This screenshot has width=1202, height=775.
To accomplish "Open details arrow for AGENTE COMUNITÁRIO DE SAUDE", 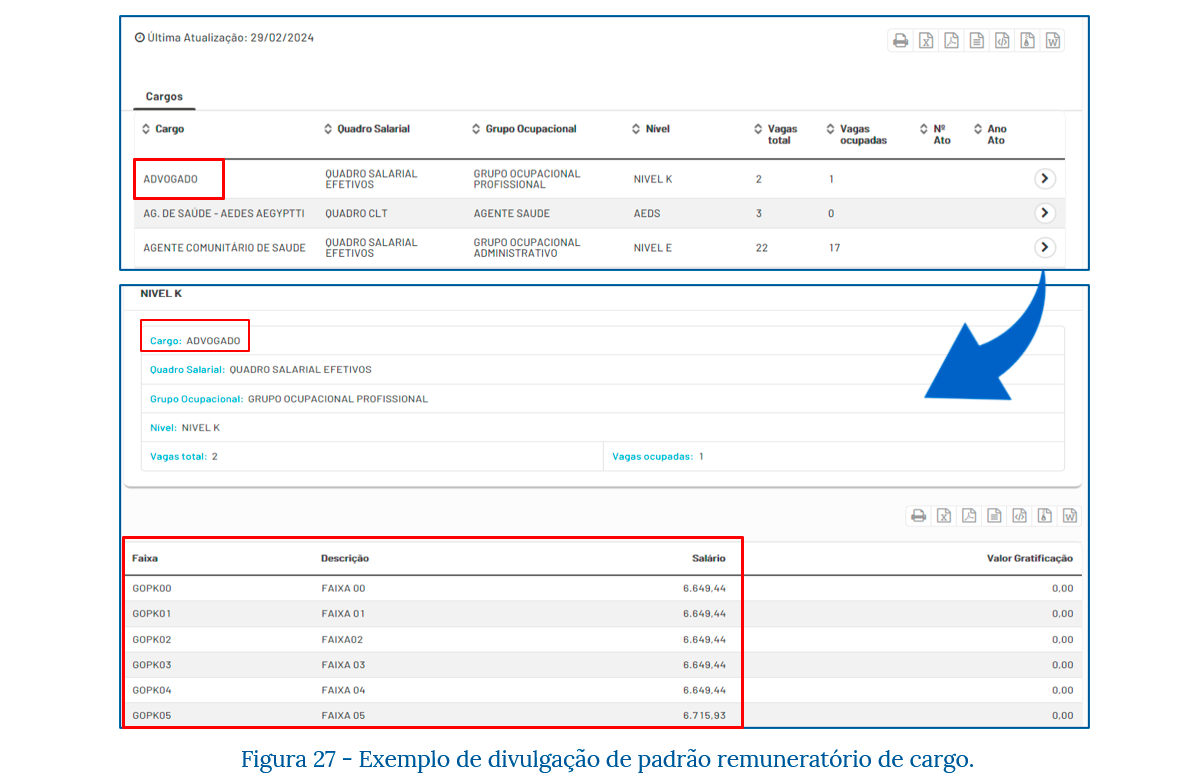I will 1044,247.
